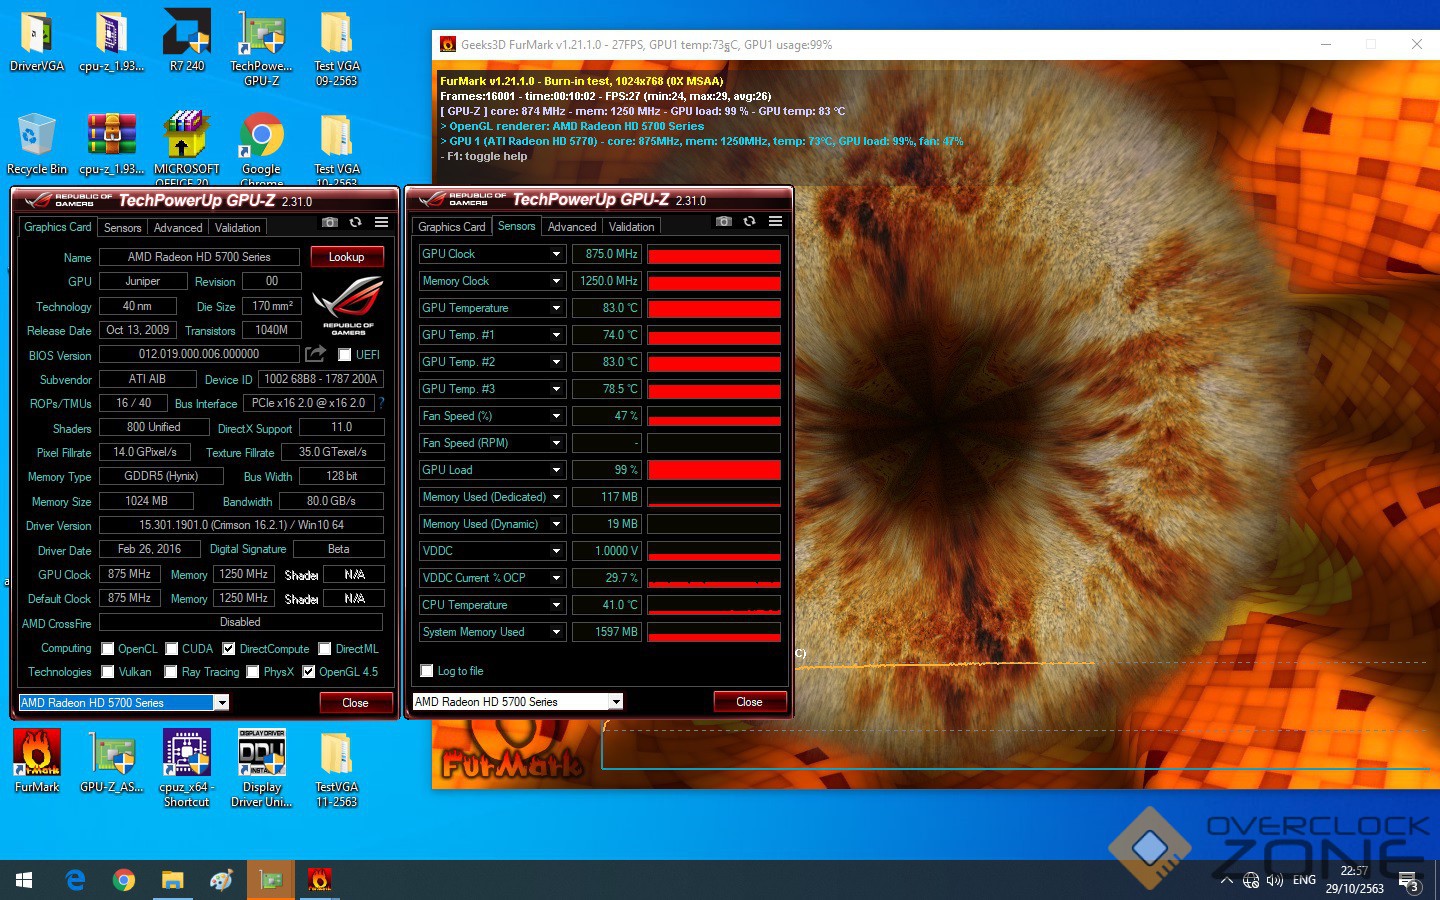Viewport: 1440px width, 900px height.
Task: Open FurMark desktop shortcut icon
Action: 37,760
